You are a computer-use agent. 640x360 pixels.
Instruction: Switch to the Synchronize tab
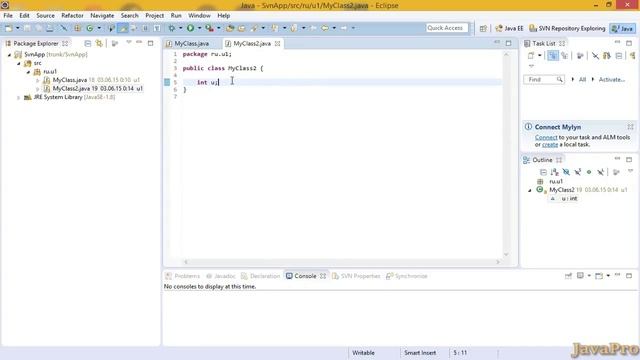coord(407,276)
